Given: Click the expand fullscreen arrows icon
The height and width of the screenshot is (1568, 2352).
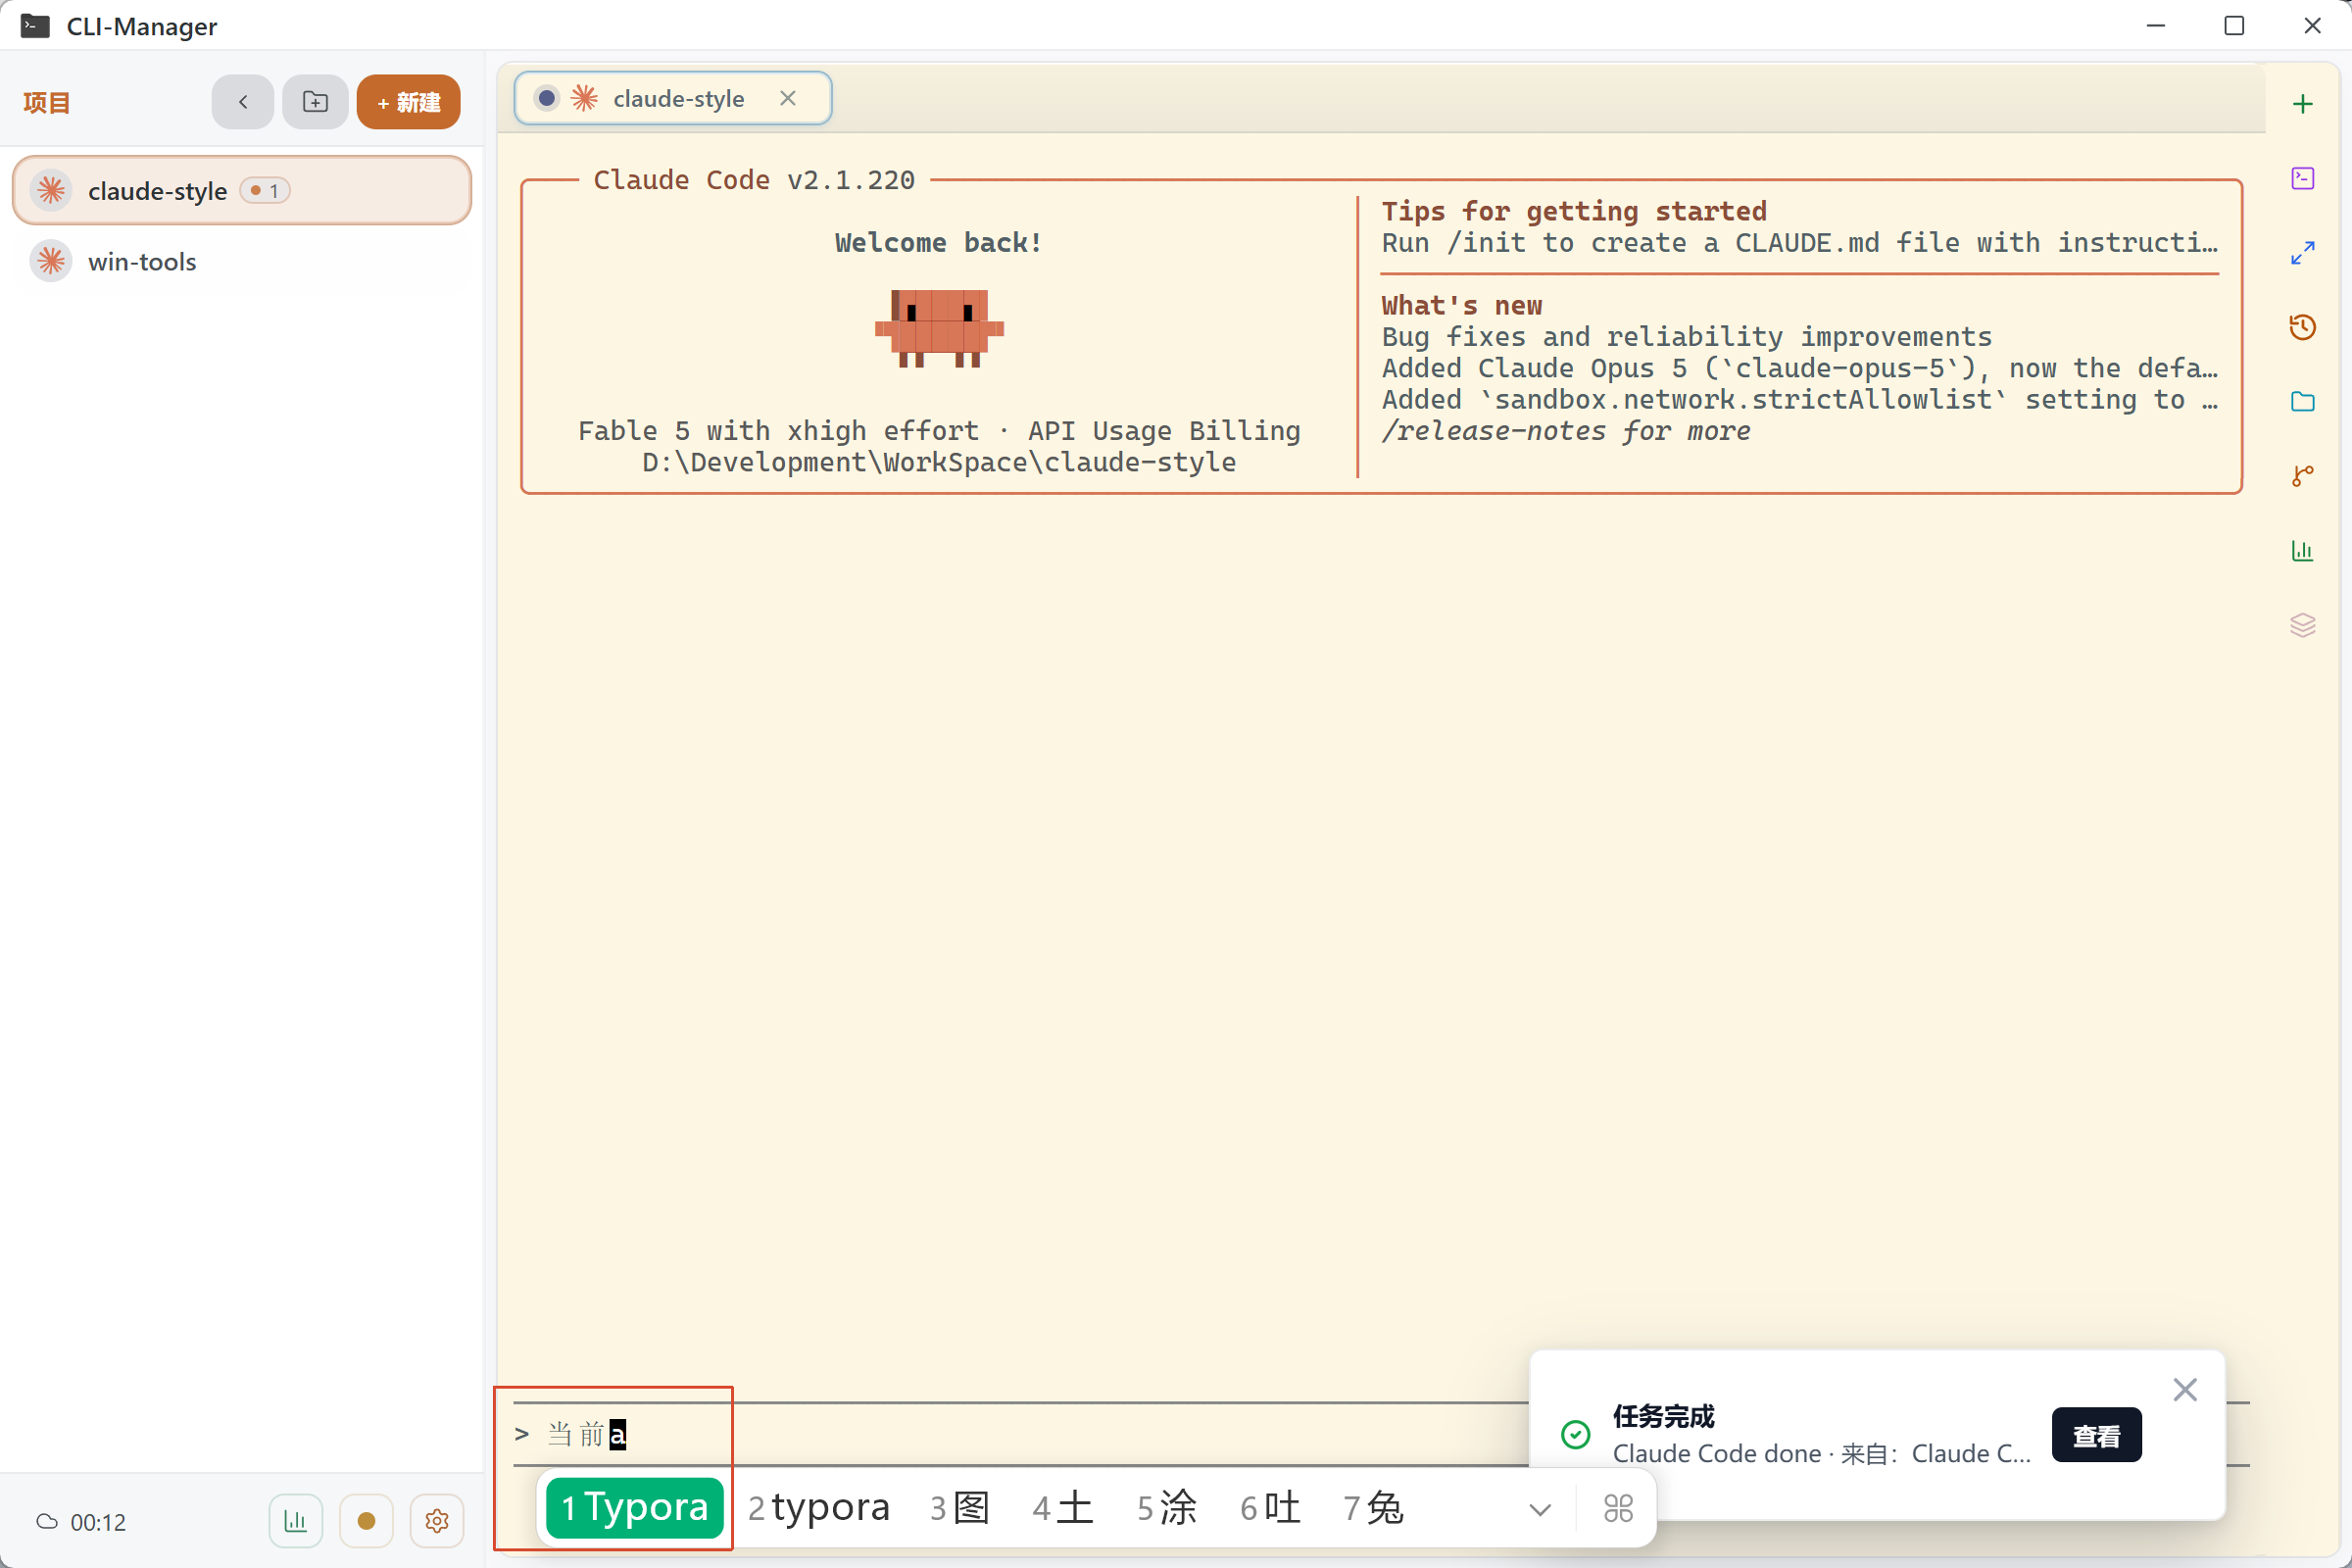Looking at the screenshot, I should click(2302, 253).
